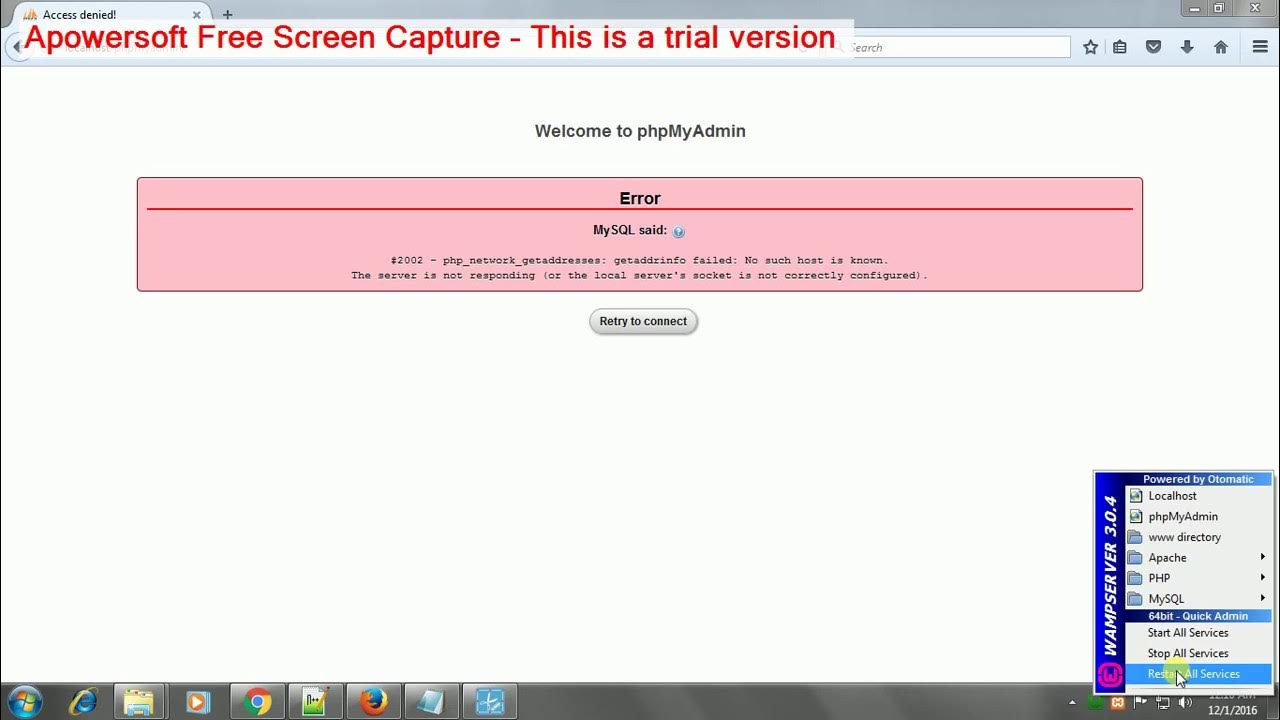Choose Start All Services
Screen dimensions: 1280x720
click(1198, 633)
